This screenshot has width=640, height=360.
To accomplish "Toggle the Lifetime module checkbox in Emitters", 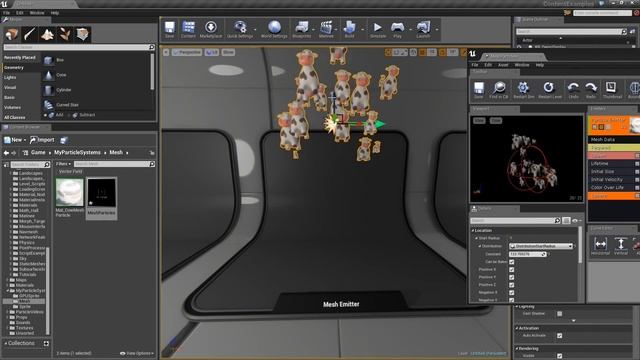I will tap(637, 164).
